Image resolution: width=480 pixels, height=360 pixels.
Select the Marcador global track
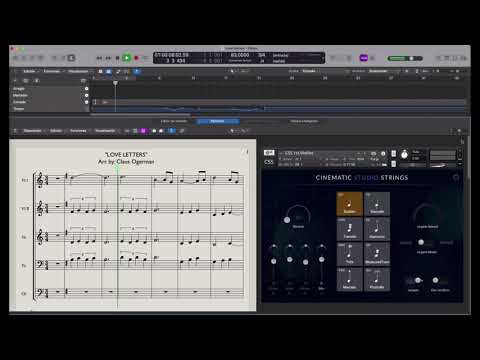20,95
